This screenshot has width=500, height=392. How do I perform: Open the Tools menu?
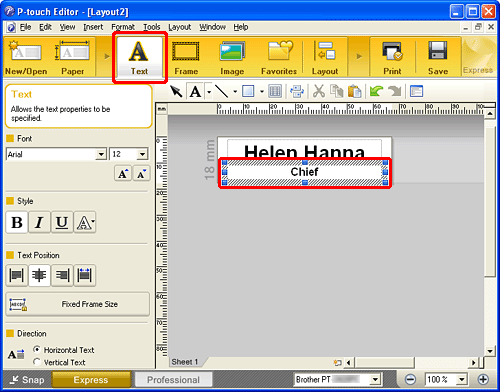point(152,27)
